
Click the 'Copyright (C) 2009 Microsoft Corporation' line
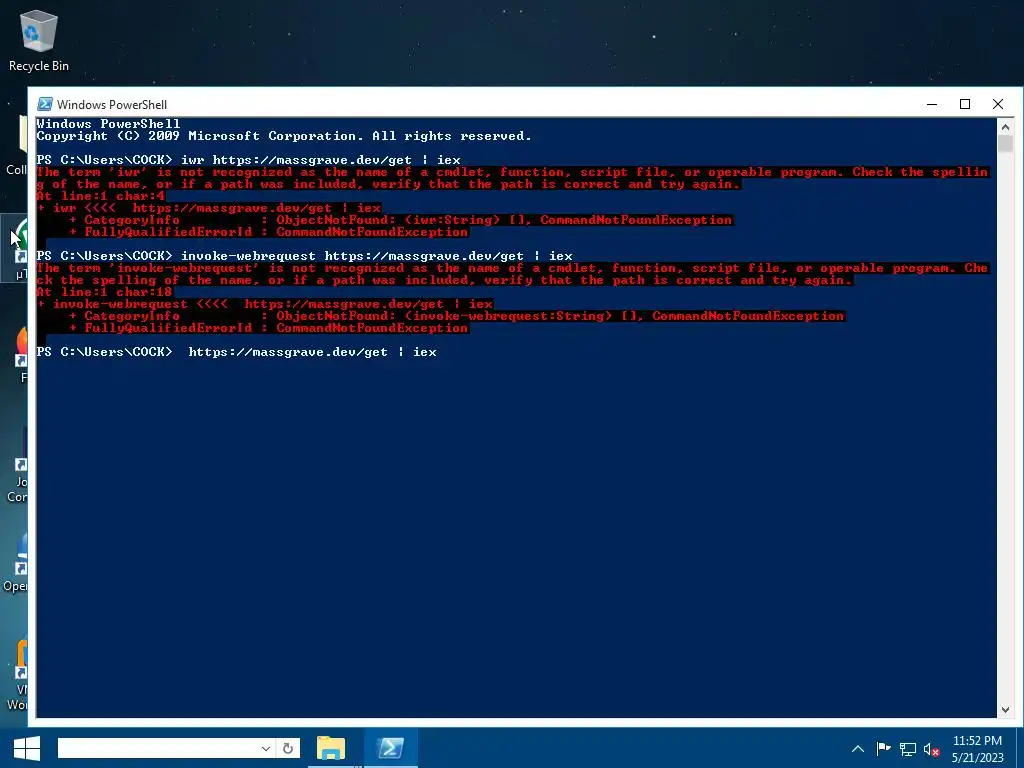pyautogui.click(x=284, y=136)
